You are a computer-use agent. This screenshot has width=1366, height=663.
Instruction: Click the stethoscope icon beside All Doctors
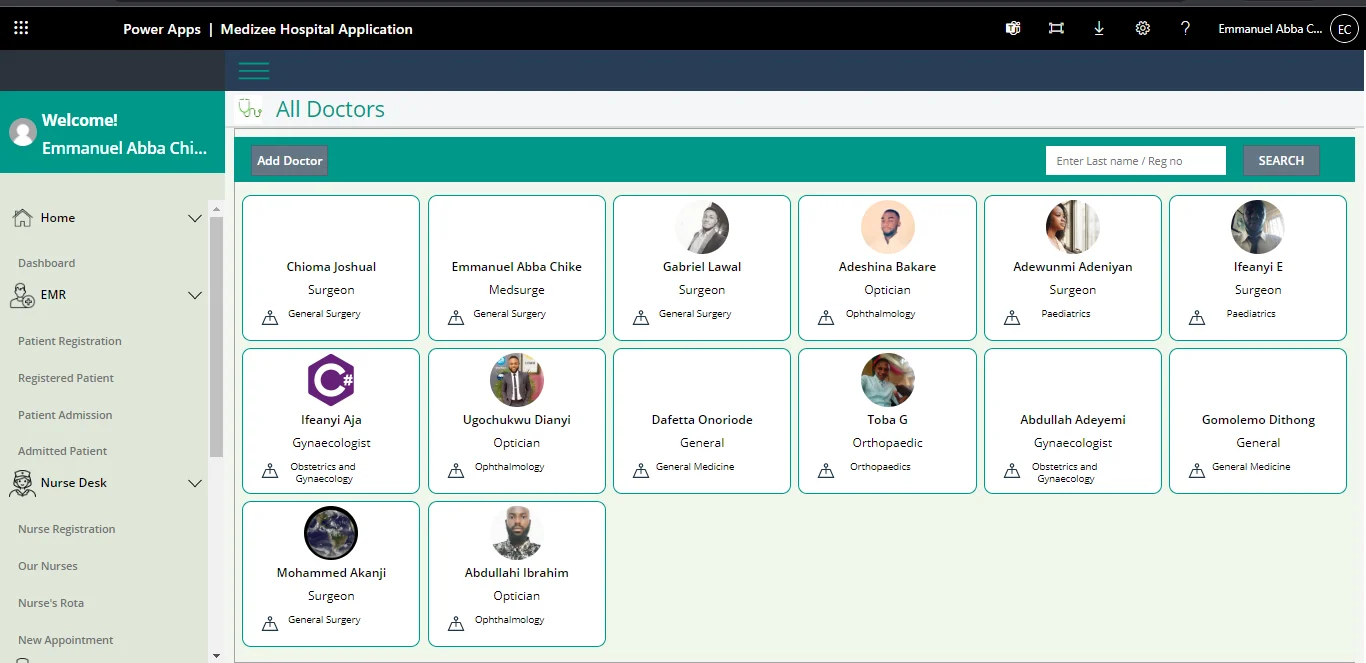[x=250, y=109]
